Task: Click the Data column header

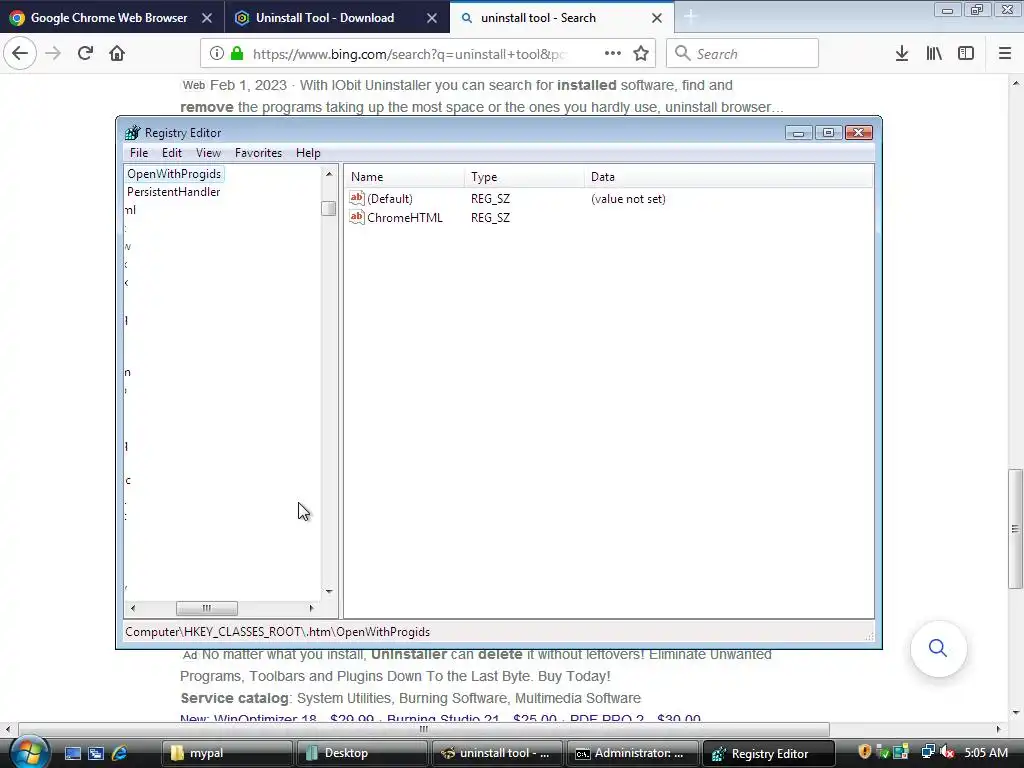Action: pyautogui.click(x=728, y=177)
